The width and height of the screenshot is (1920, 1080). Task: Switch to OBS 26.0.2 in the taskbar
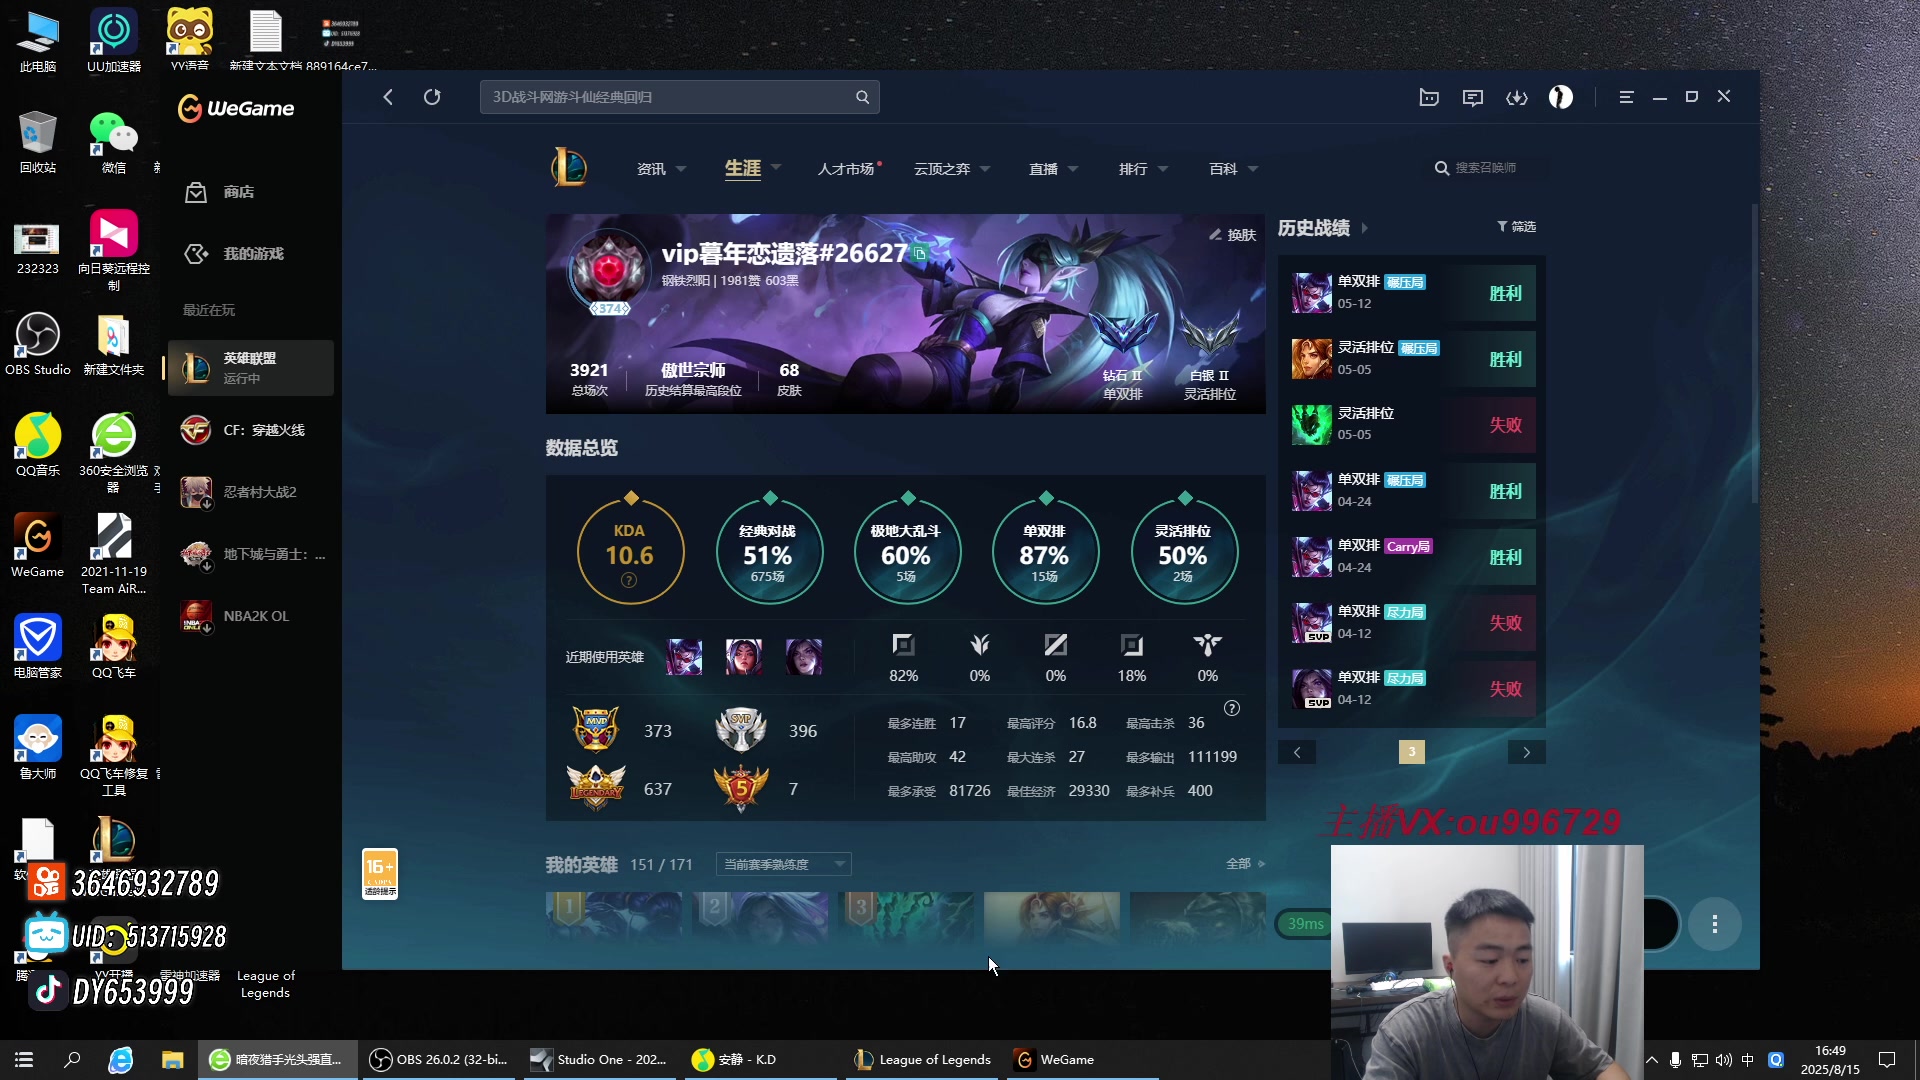tap(438, 1060)
